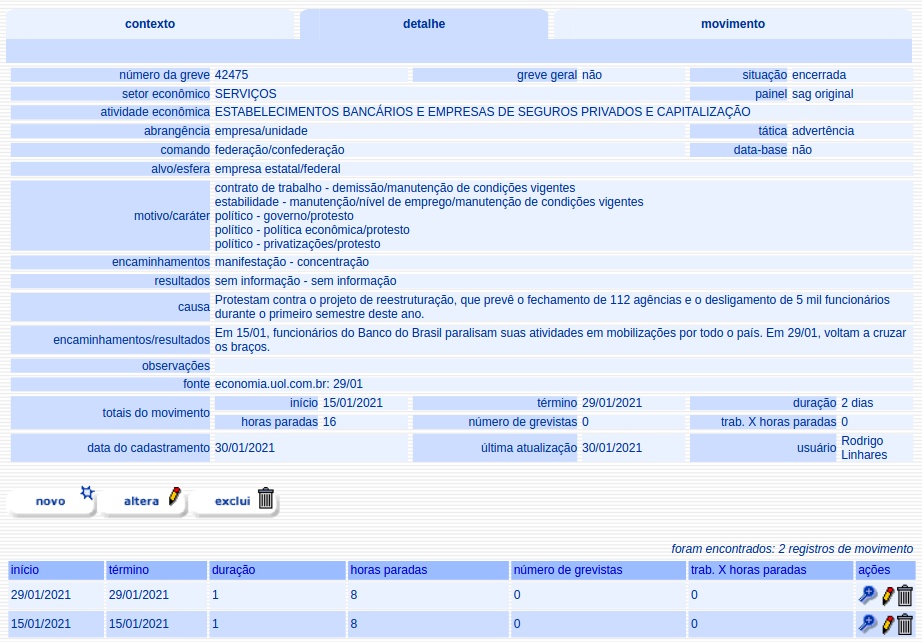Click the SERVIÇOS economic sector value
The height and width of the screenshot is (642, 922).
coord(245,94)
